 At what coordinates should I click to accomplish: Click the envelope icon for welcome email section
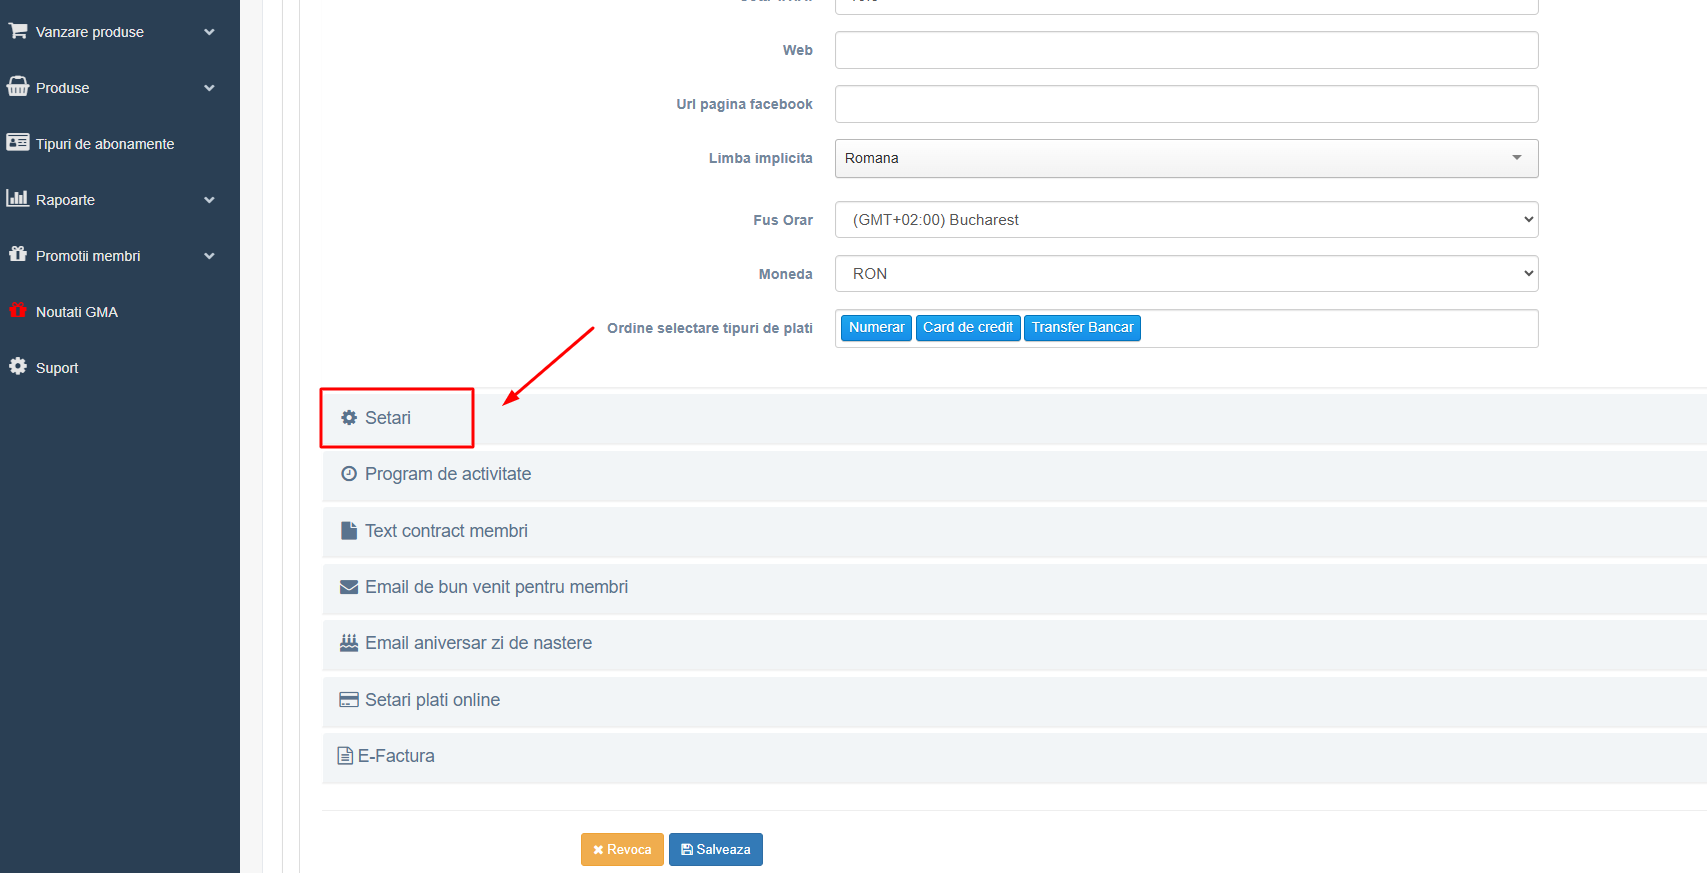click(x=349, y=587)
